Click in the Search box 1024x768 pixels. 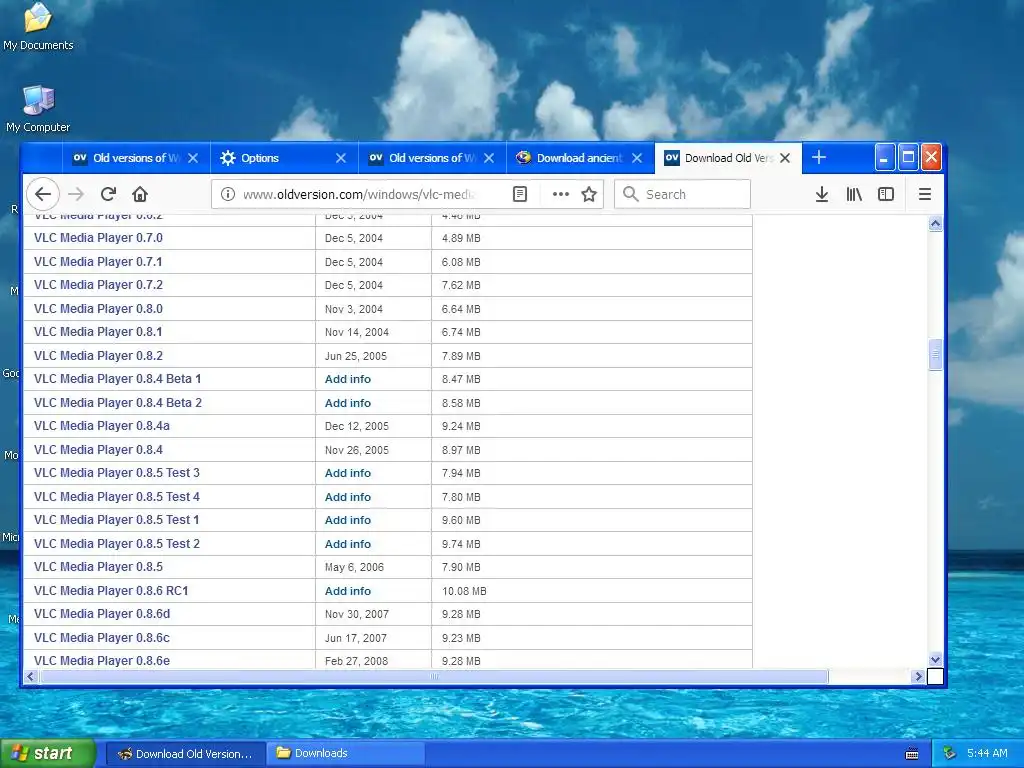pos(682,194)
